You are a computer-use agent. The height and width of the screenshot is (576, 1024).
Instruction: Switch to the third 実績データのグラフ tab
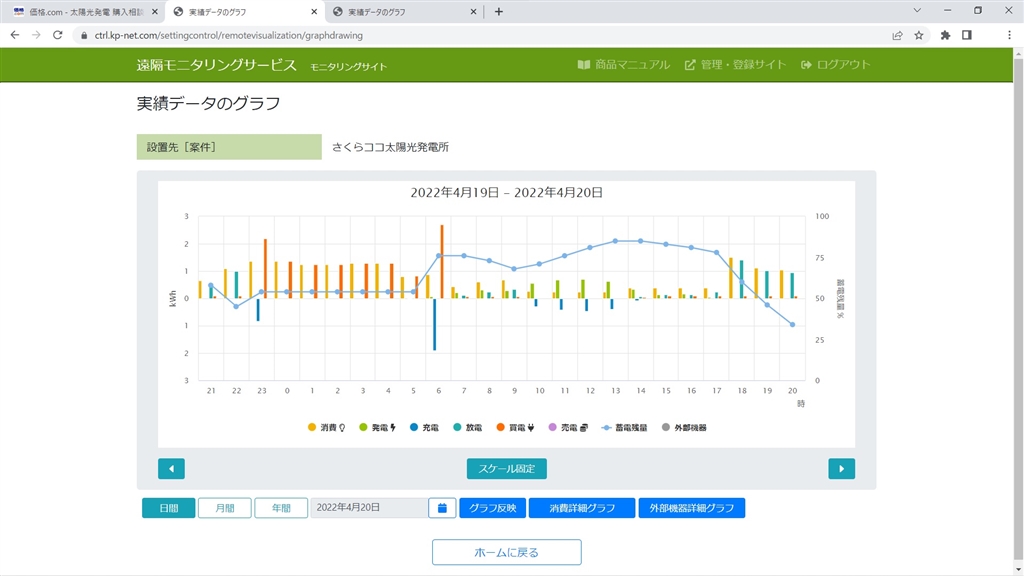click(405, 12)
